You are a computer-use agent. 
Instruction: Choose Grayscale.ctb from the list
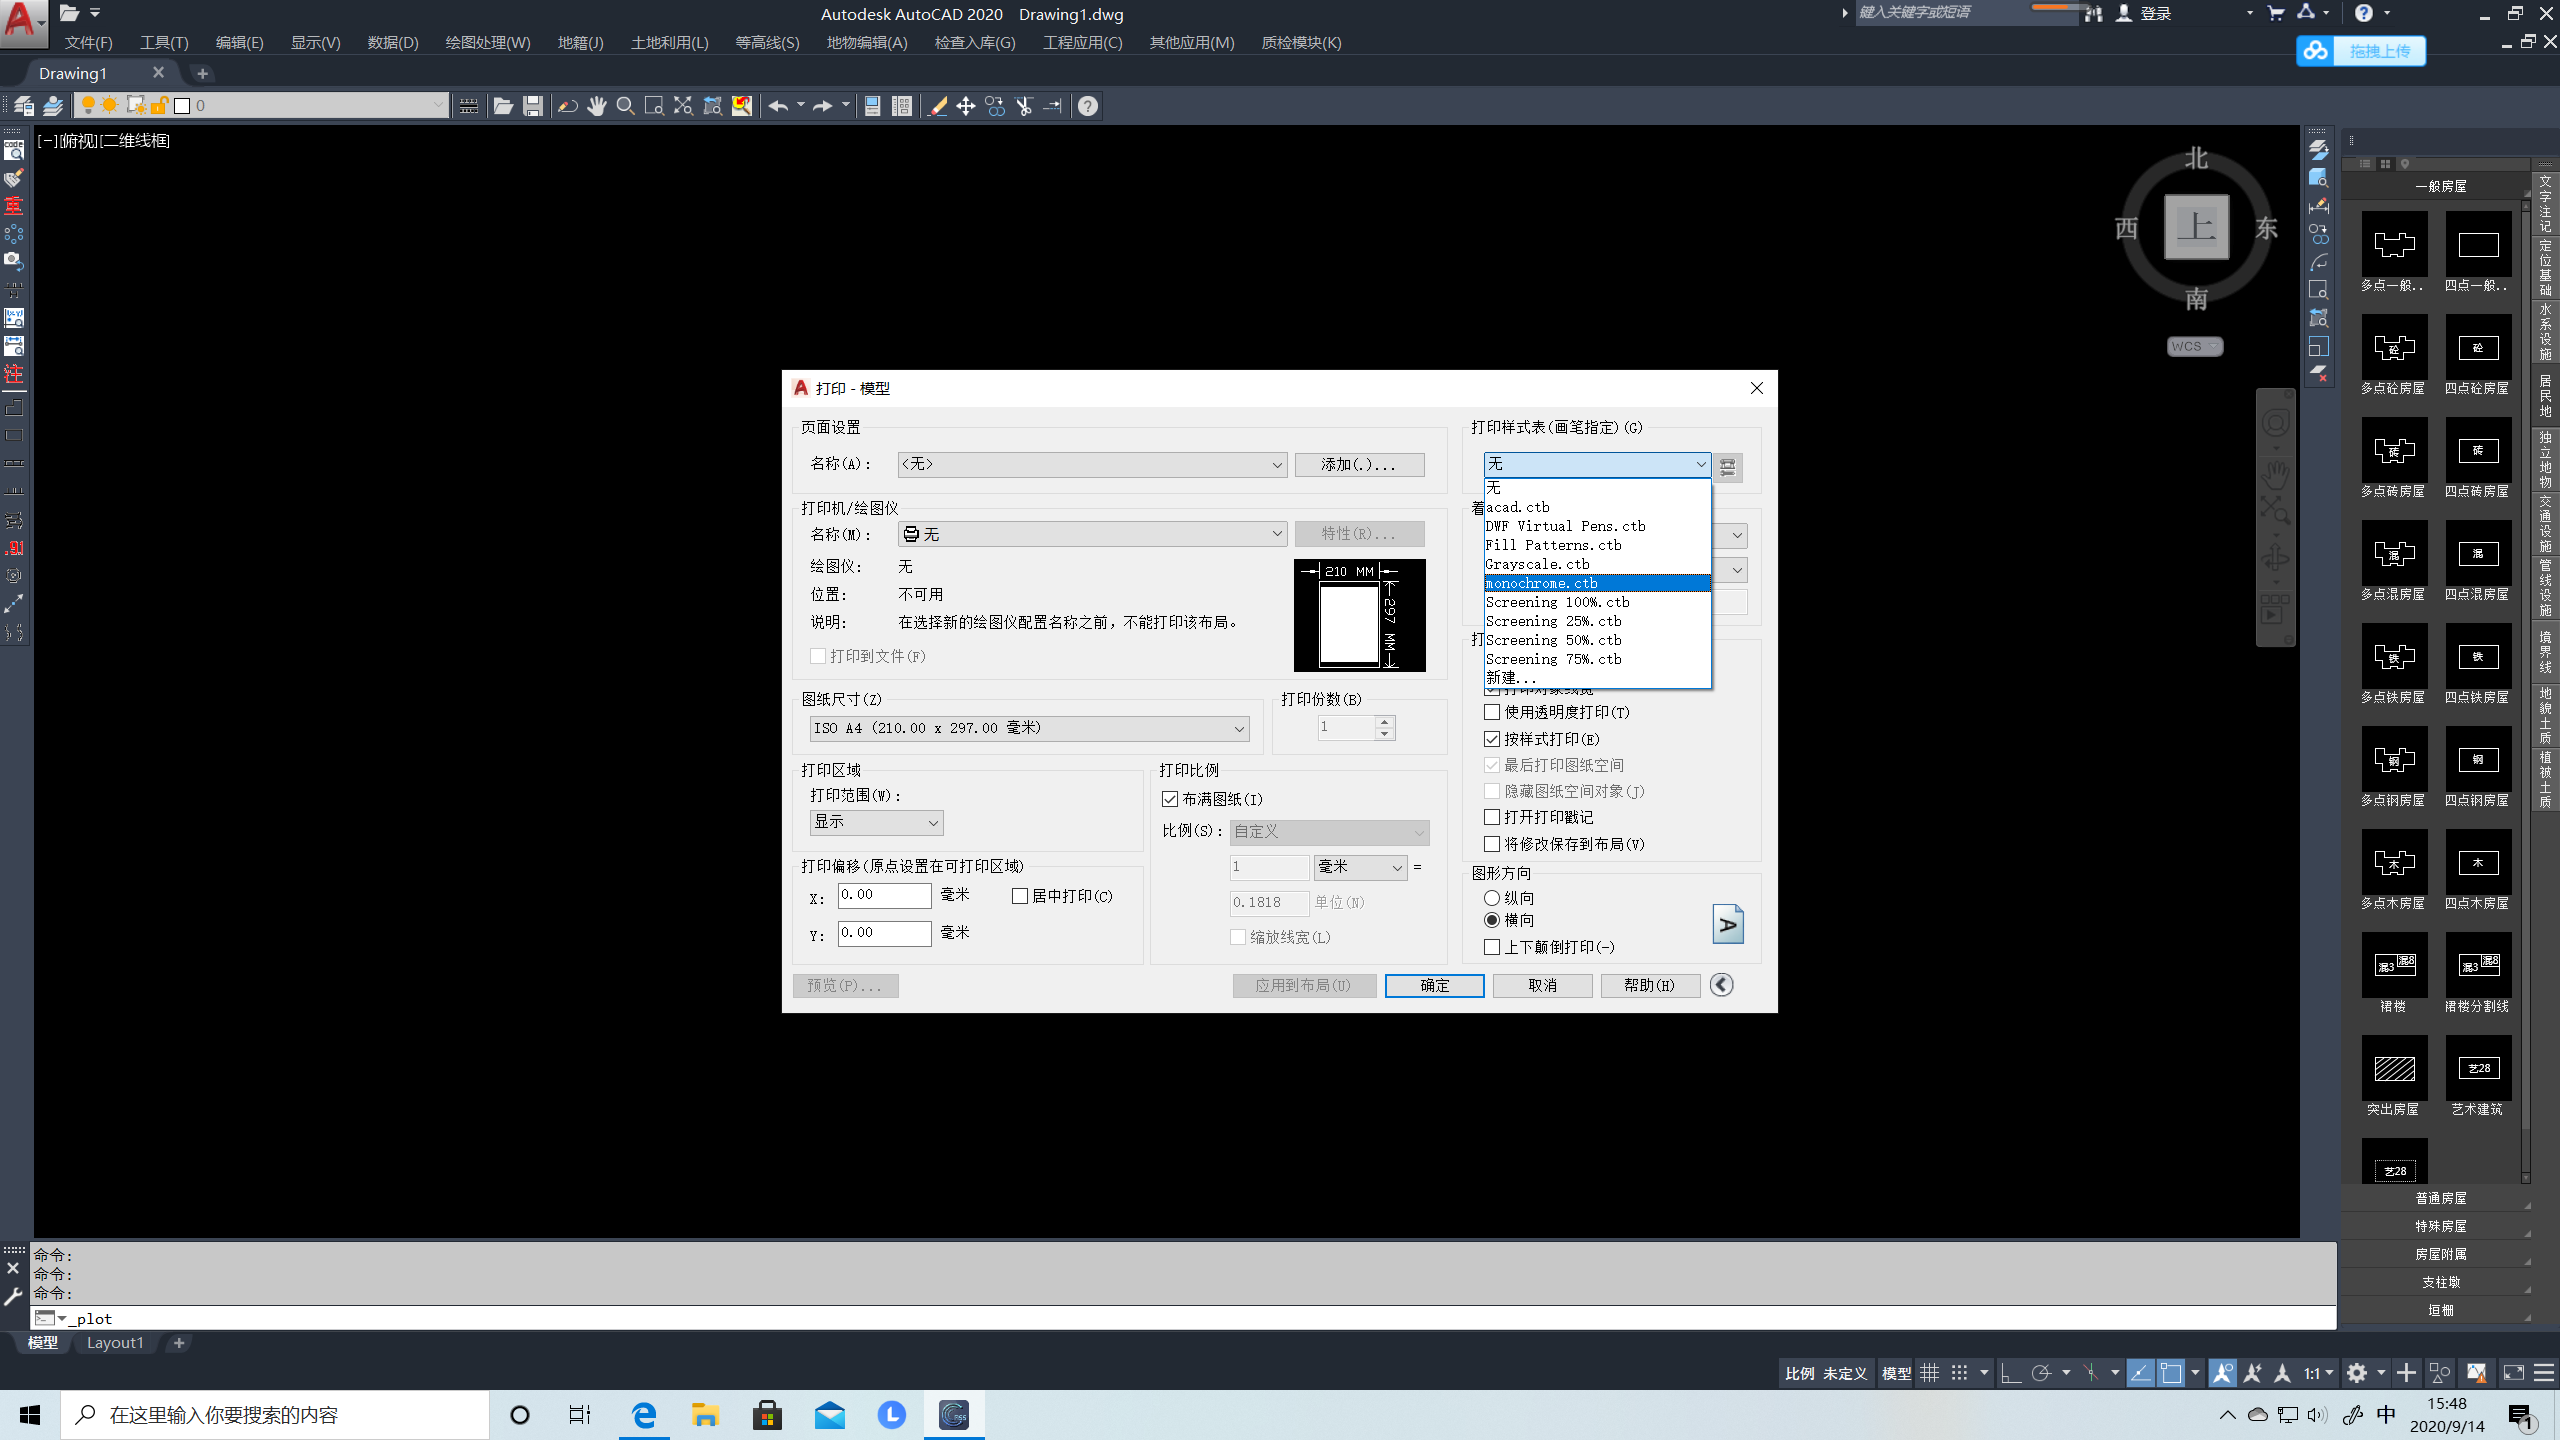[1597, 564]
